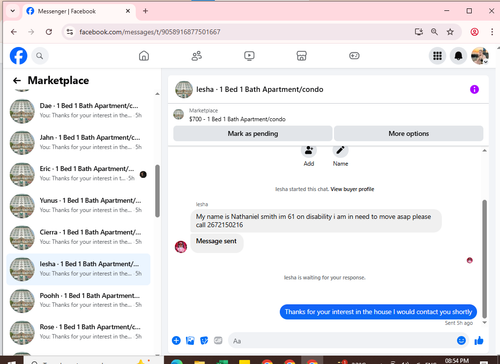Open Facebook search magnifier icon

click(x=40, y=56)
